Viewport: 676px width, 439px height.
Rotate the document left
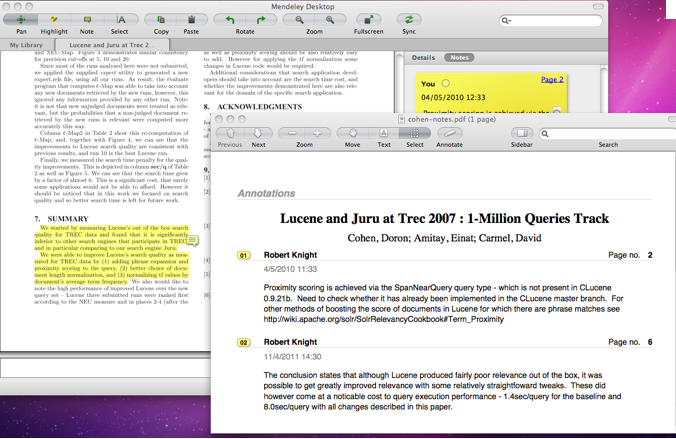[x=230, y=20]
